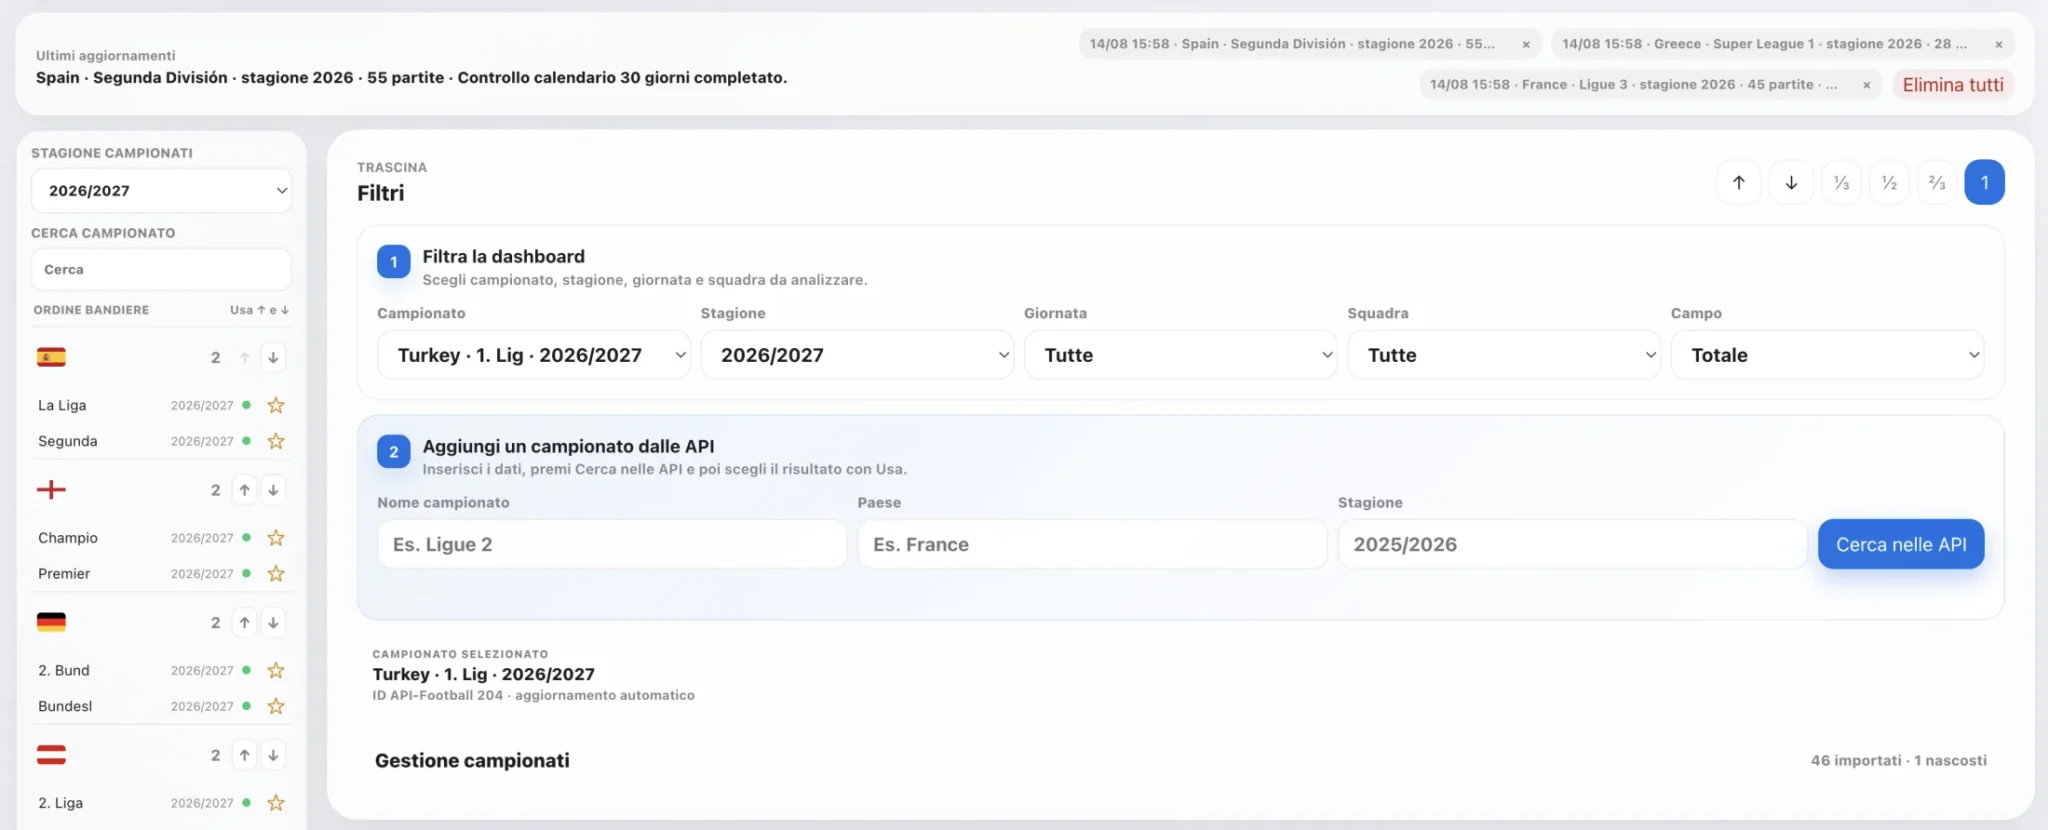Open the Giornata dropdown
Image resolution: width=2048 pixels, height=830 pixels.
point(1180,355)
